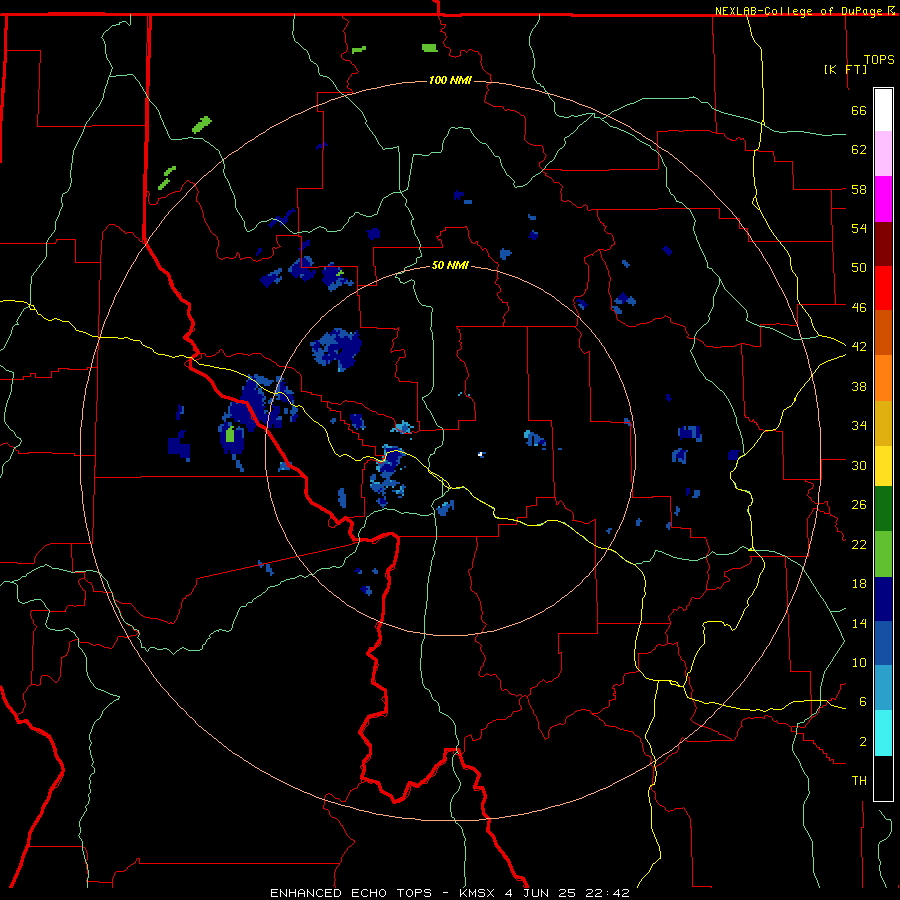Click the light pink 62 kft legend swatch
The height and width of the screenshot is (900, 900).
[883, 154]
